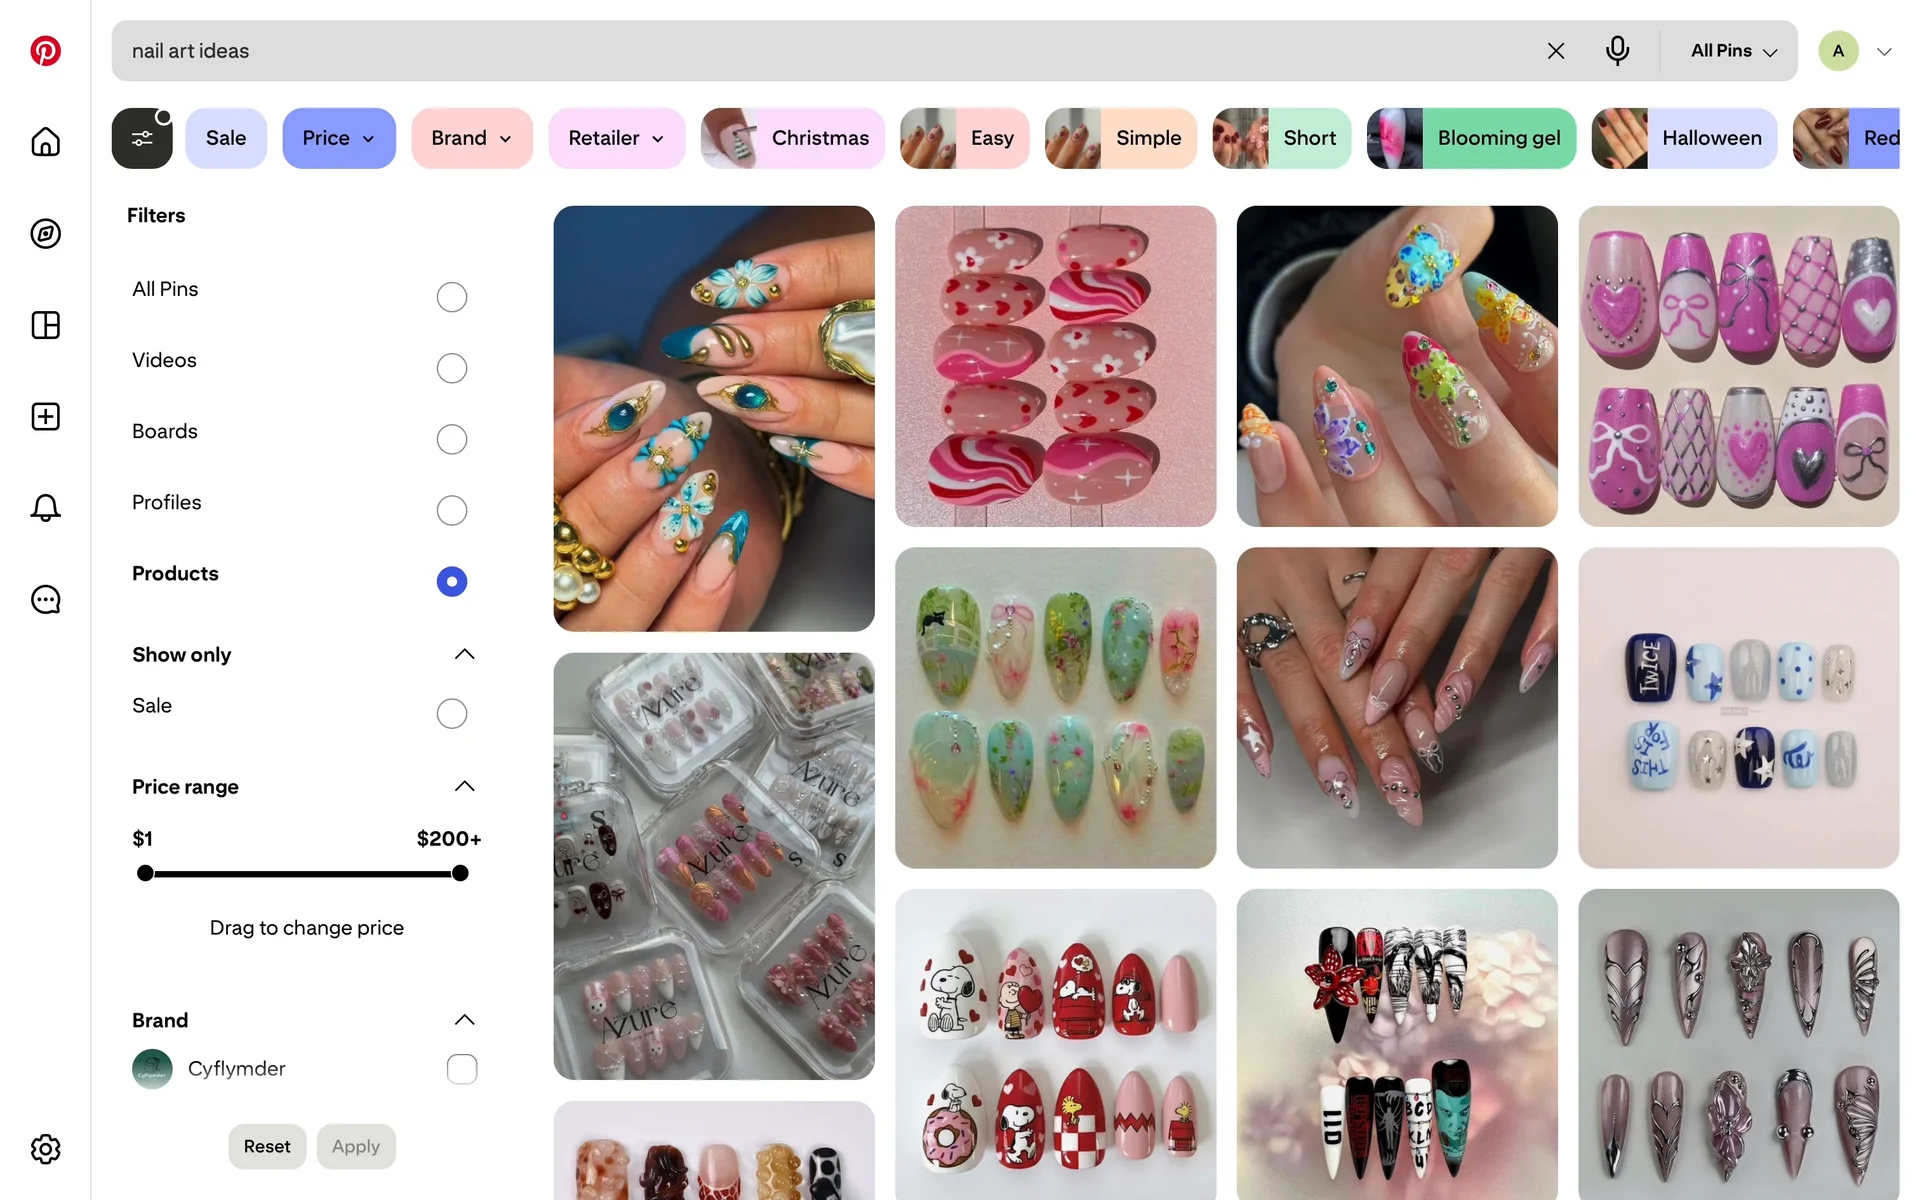Select the Videos radio button
The image size is (1920, 1200).
(452, 368)
